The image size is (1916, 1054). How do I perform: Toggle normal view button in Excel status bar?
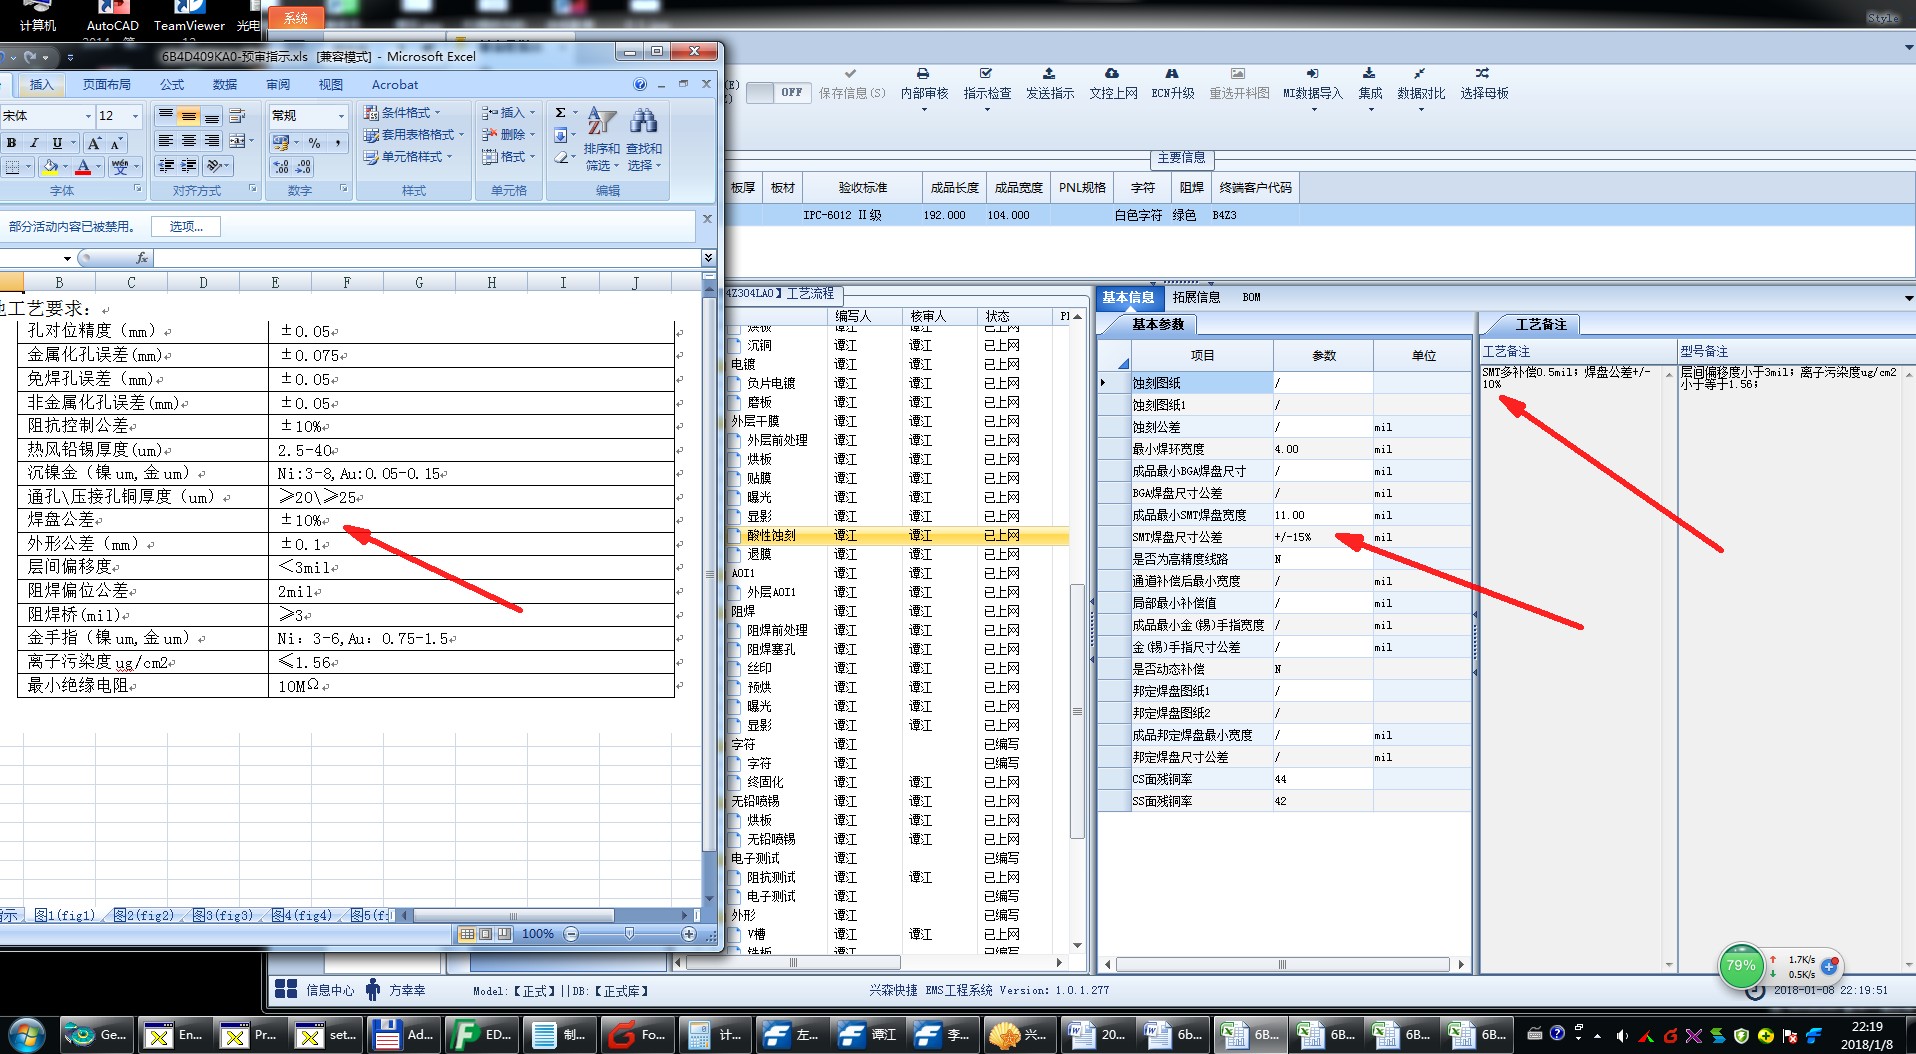[x=467, y=934]
